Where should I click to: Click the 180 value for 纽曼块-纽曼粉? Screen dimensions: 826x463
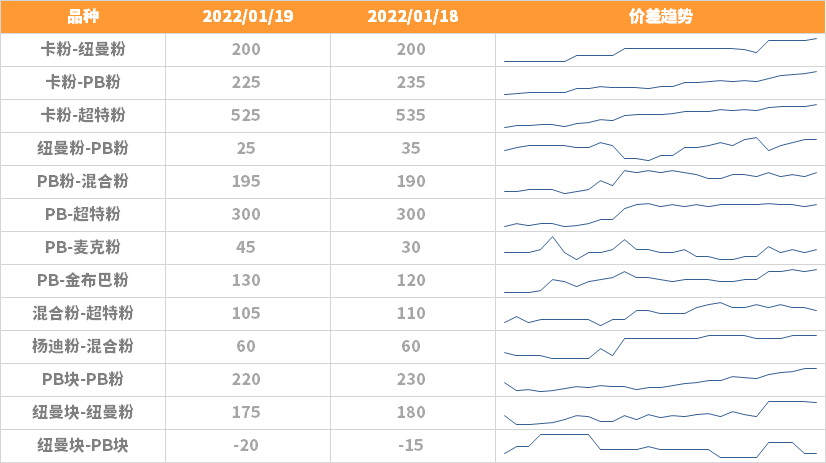(411, 412)
